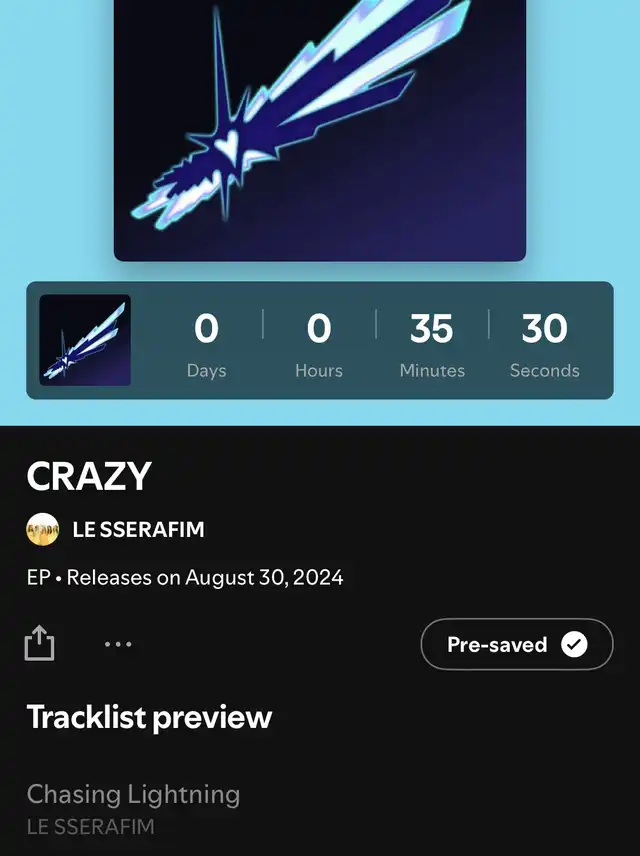Tap the Tracklist preview heading

point(149,717)
